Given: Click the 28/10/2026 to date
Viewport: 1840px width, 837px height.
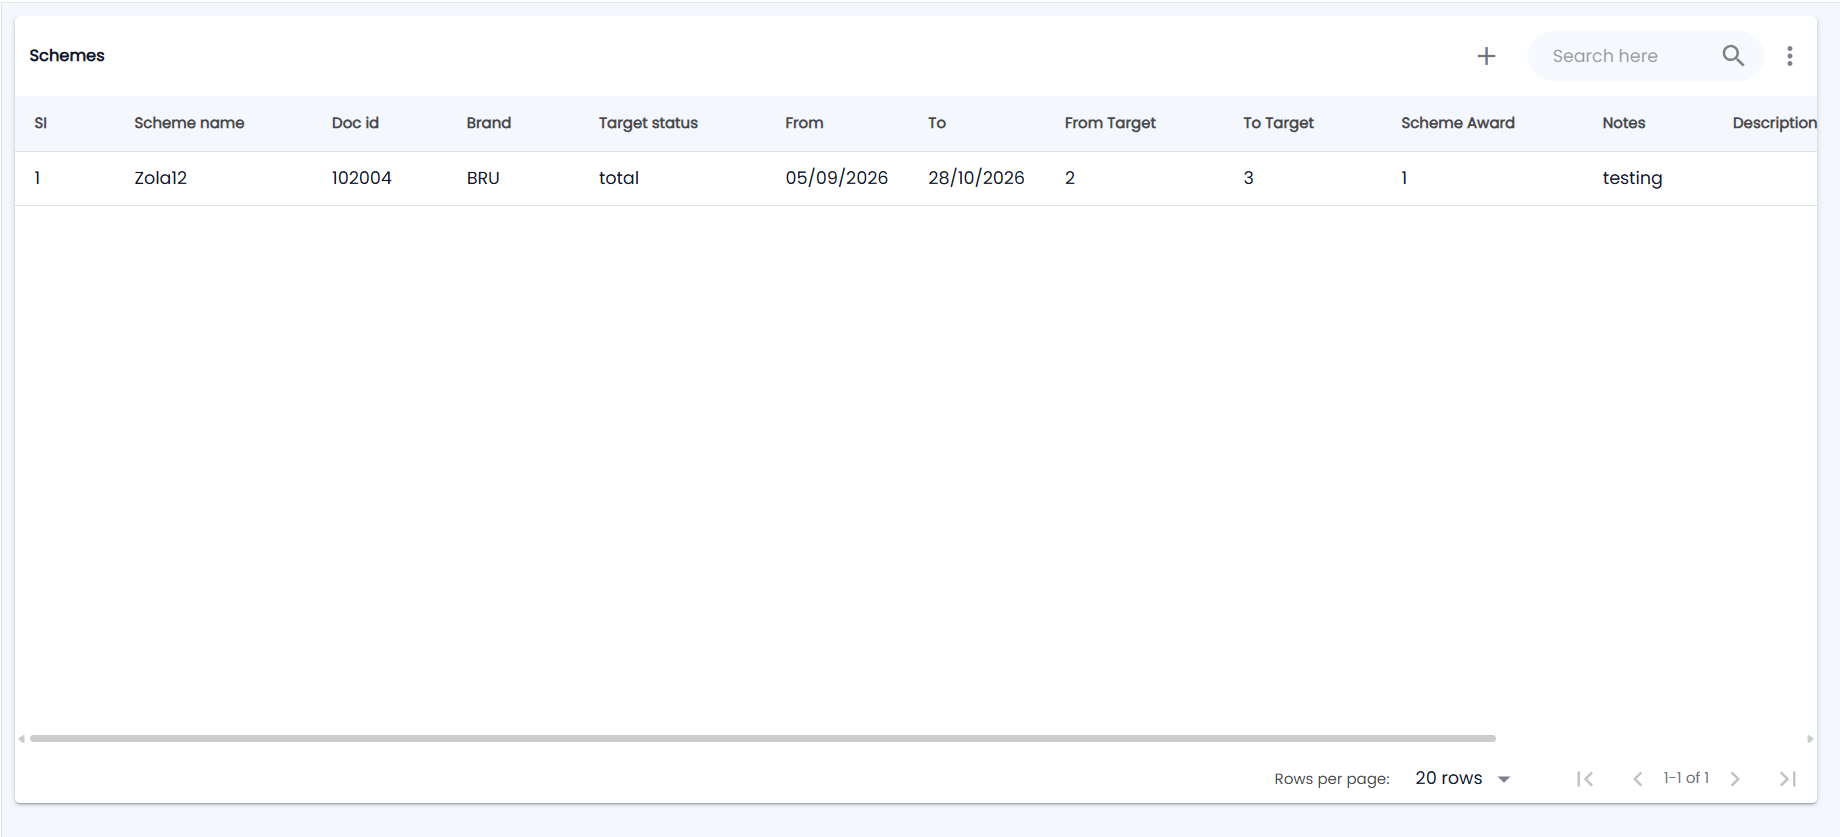Looking at the screenshot, I should pyautogui.click(x=976, y=178).
